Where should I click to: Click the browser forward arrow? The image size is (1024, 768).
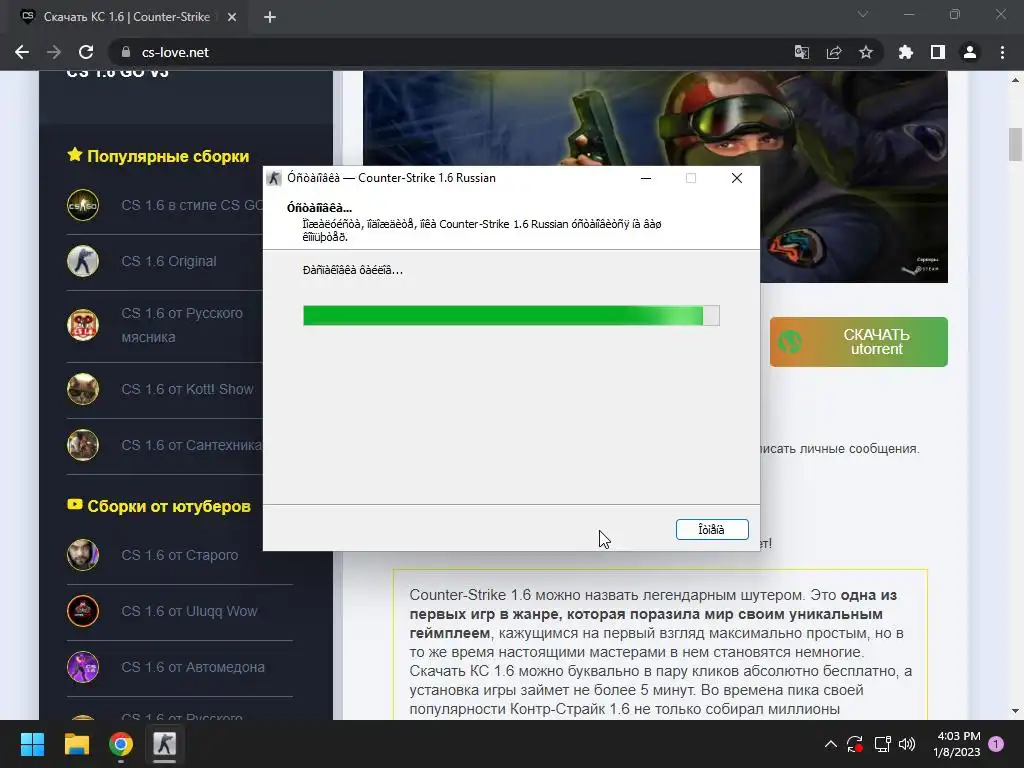[x=54, y=52]
